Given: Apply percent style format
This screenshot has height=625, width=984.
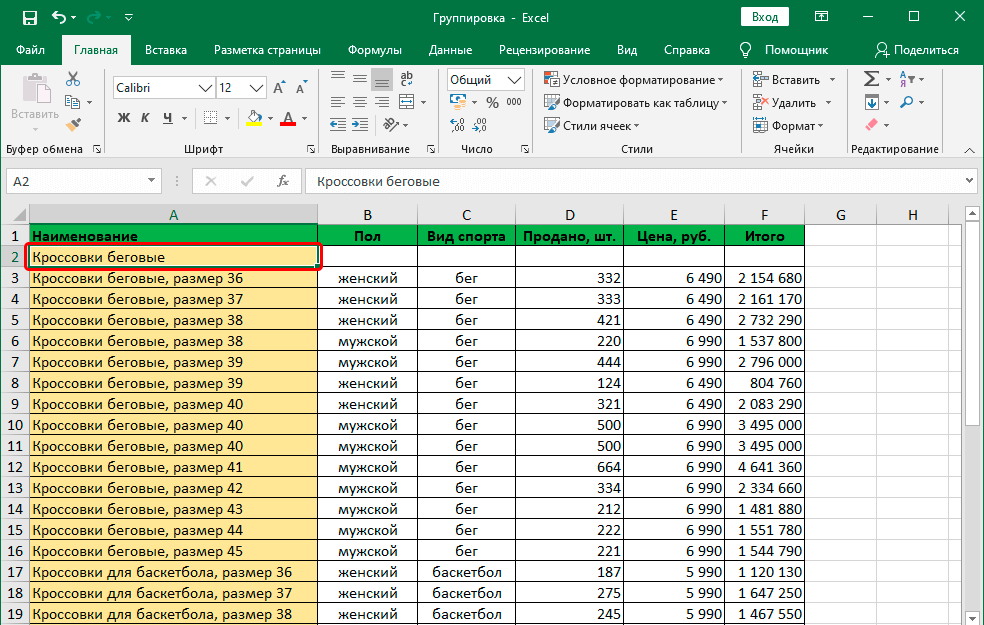Looking at the screenshot, I should pos(493,102).
